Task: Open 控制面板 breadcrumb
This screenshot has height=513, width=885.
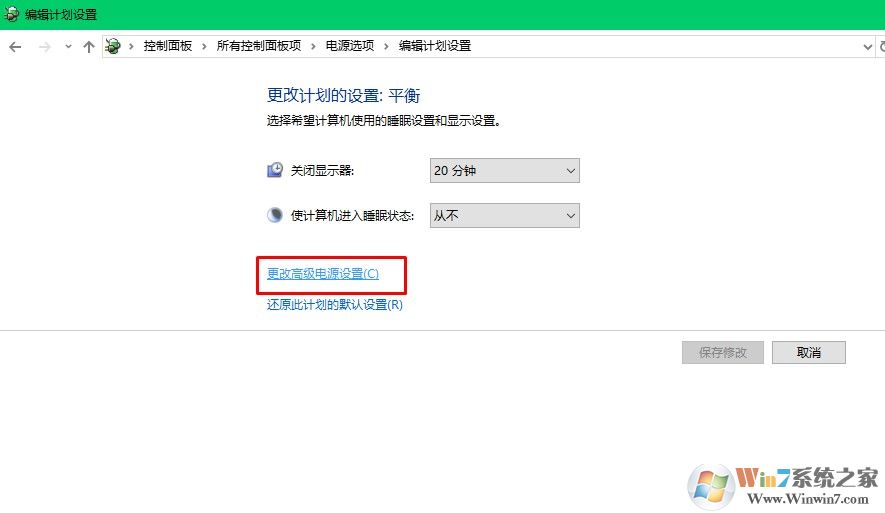Action: (x=168, y=46)
